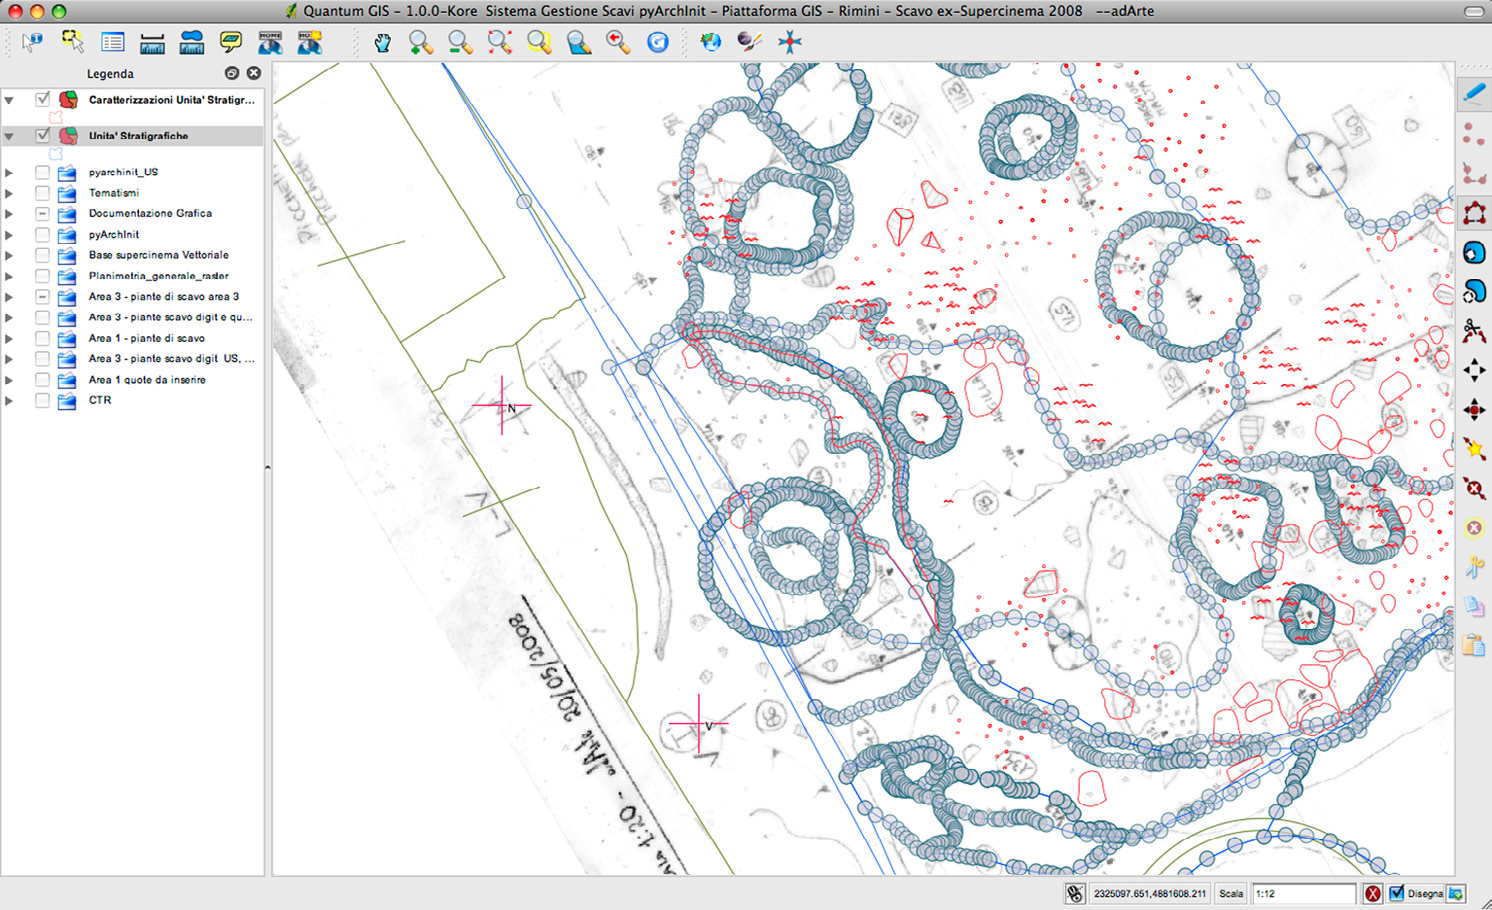Open the bookmarks icon labeled HOME
This screenshot has width=1492, height=910.
point(270,42)
